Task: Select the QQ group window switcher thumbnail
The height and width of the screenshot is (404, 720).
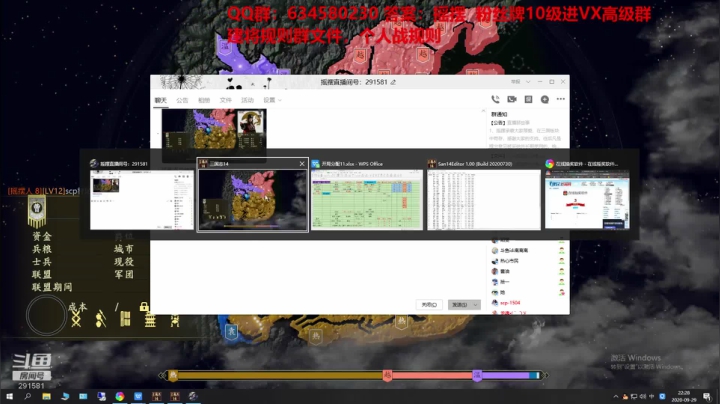Action: (142, 200)
